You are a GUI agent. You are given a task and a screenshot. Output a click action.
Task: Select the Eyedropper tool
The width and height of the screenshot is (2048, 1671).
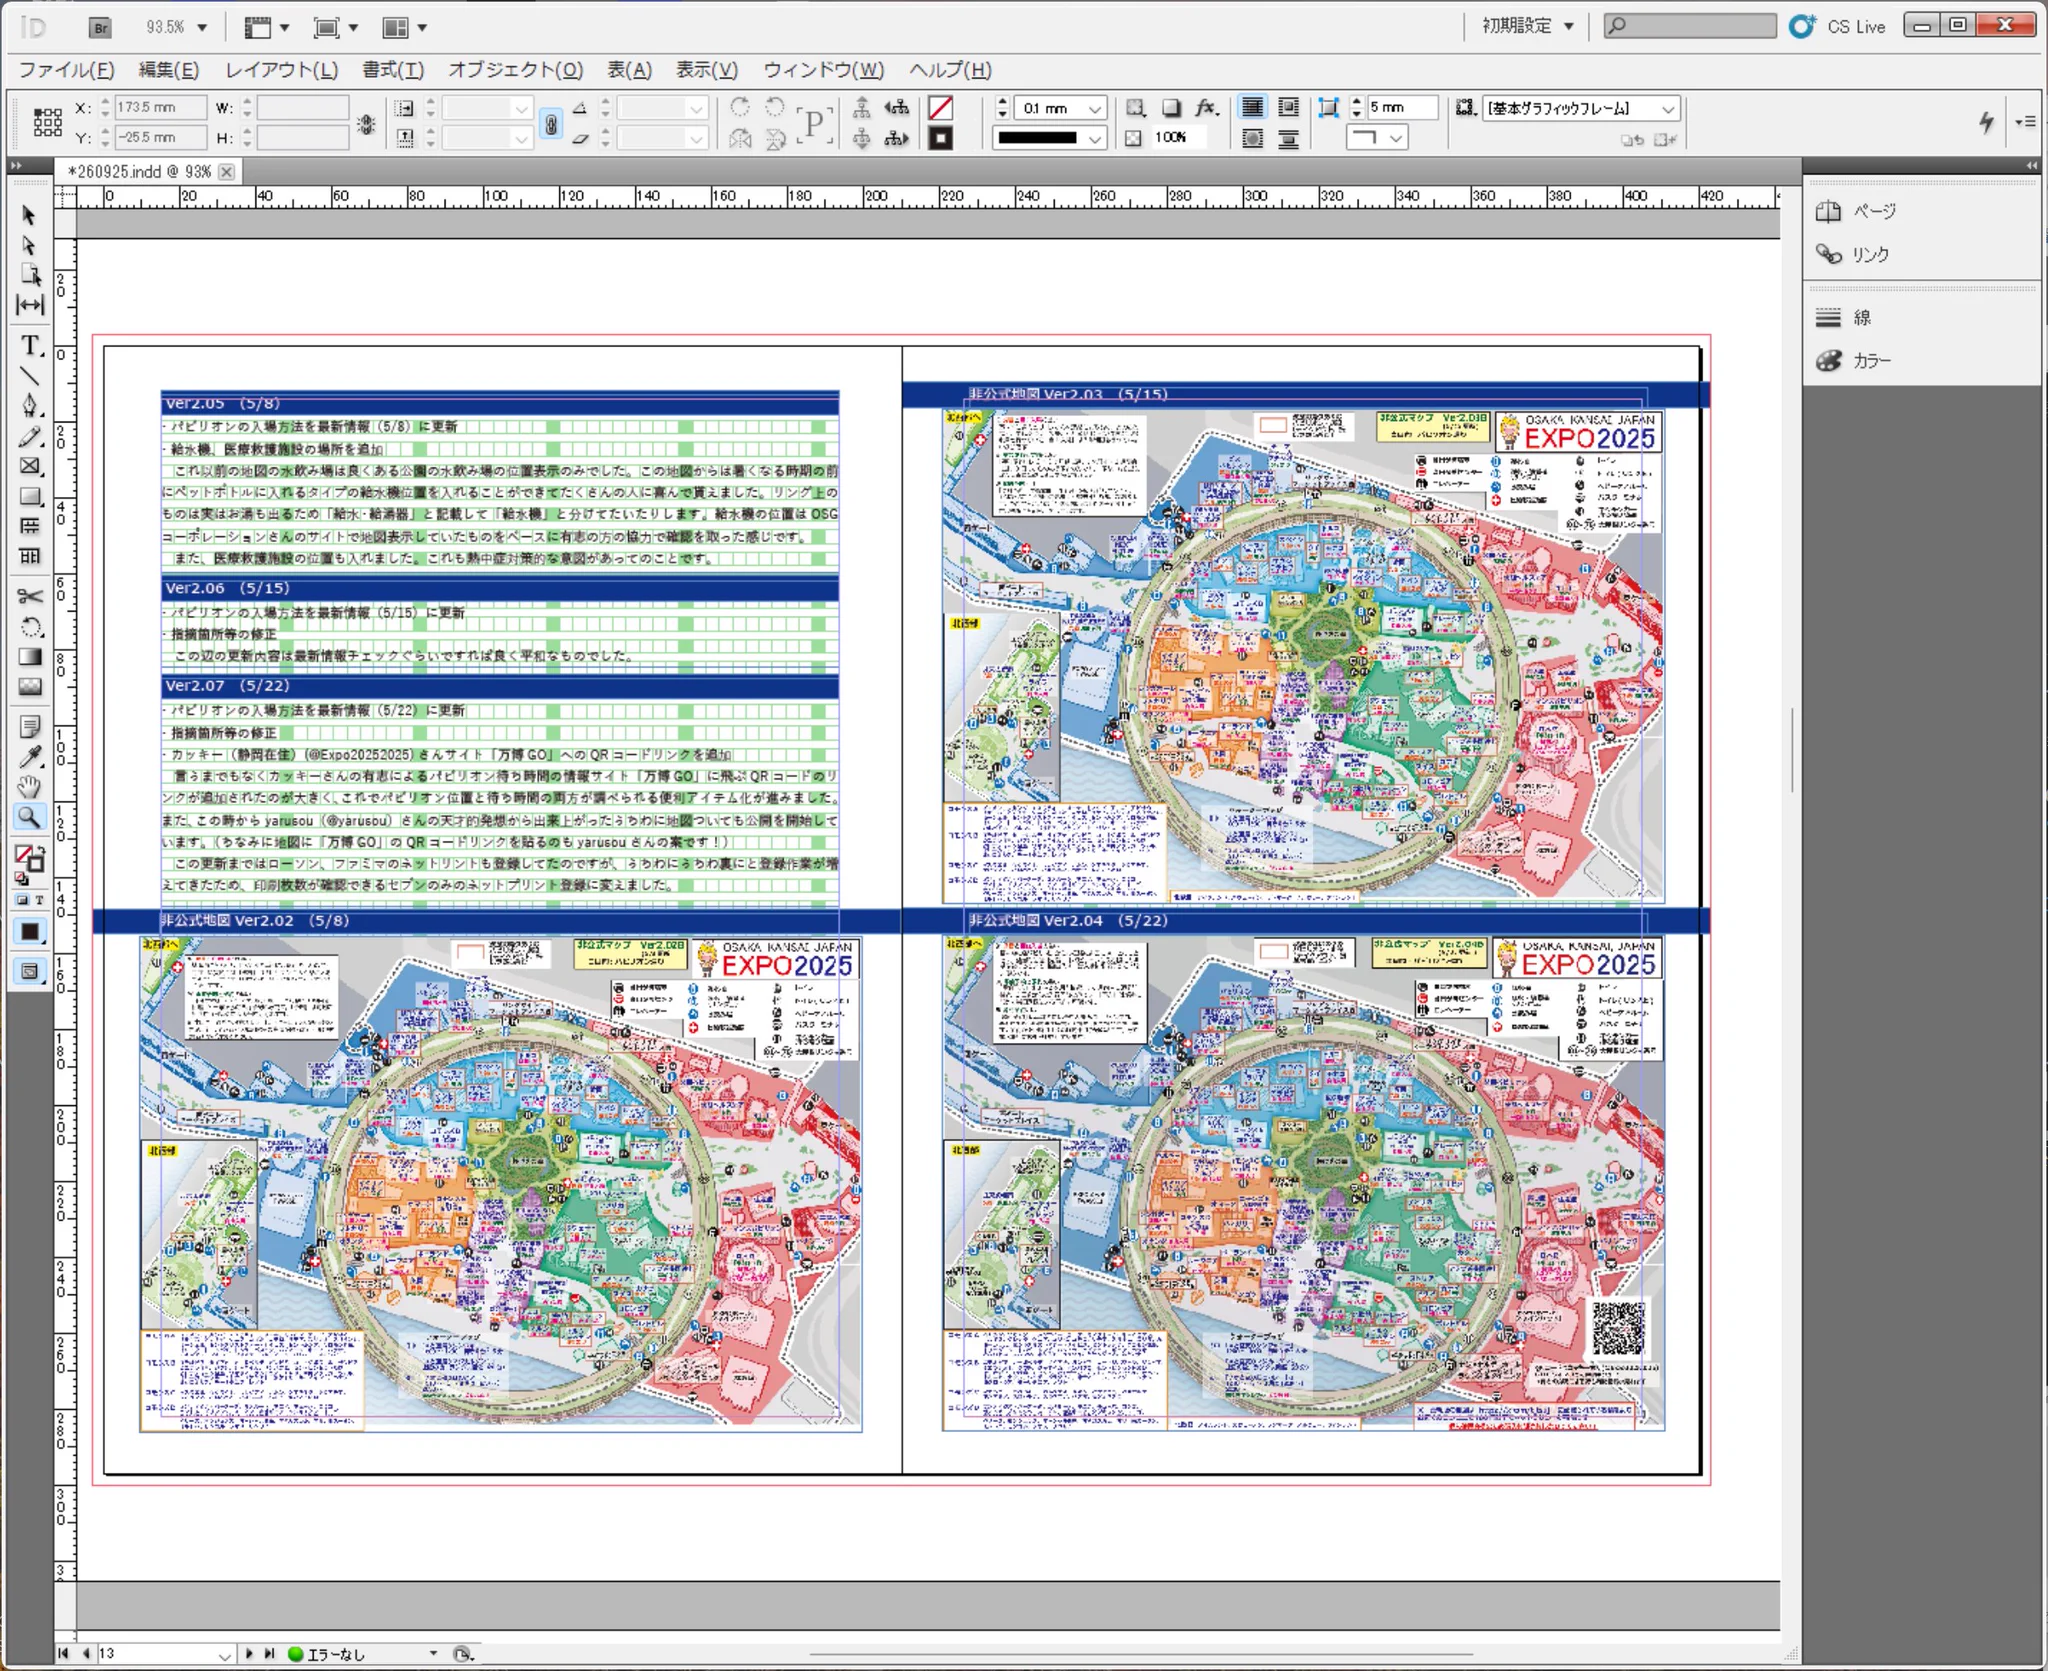coord(30,756)
